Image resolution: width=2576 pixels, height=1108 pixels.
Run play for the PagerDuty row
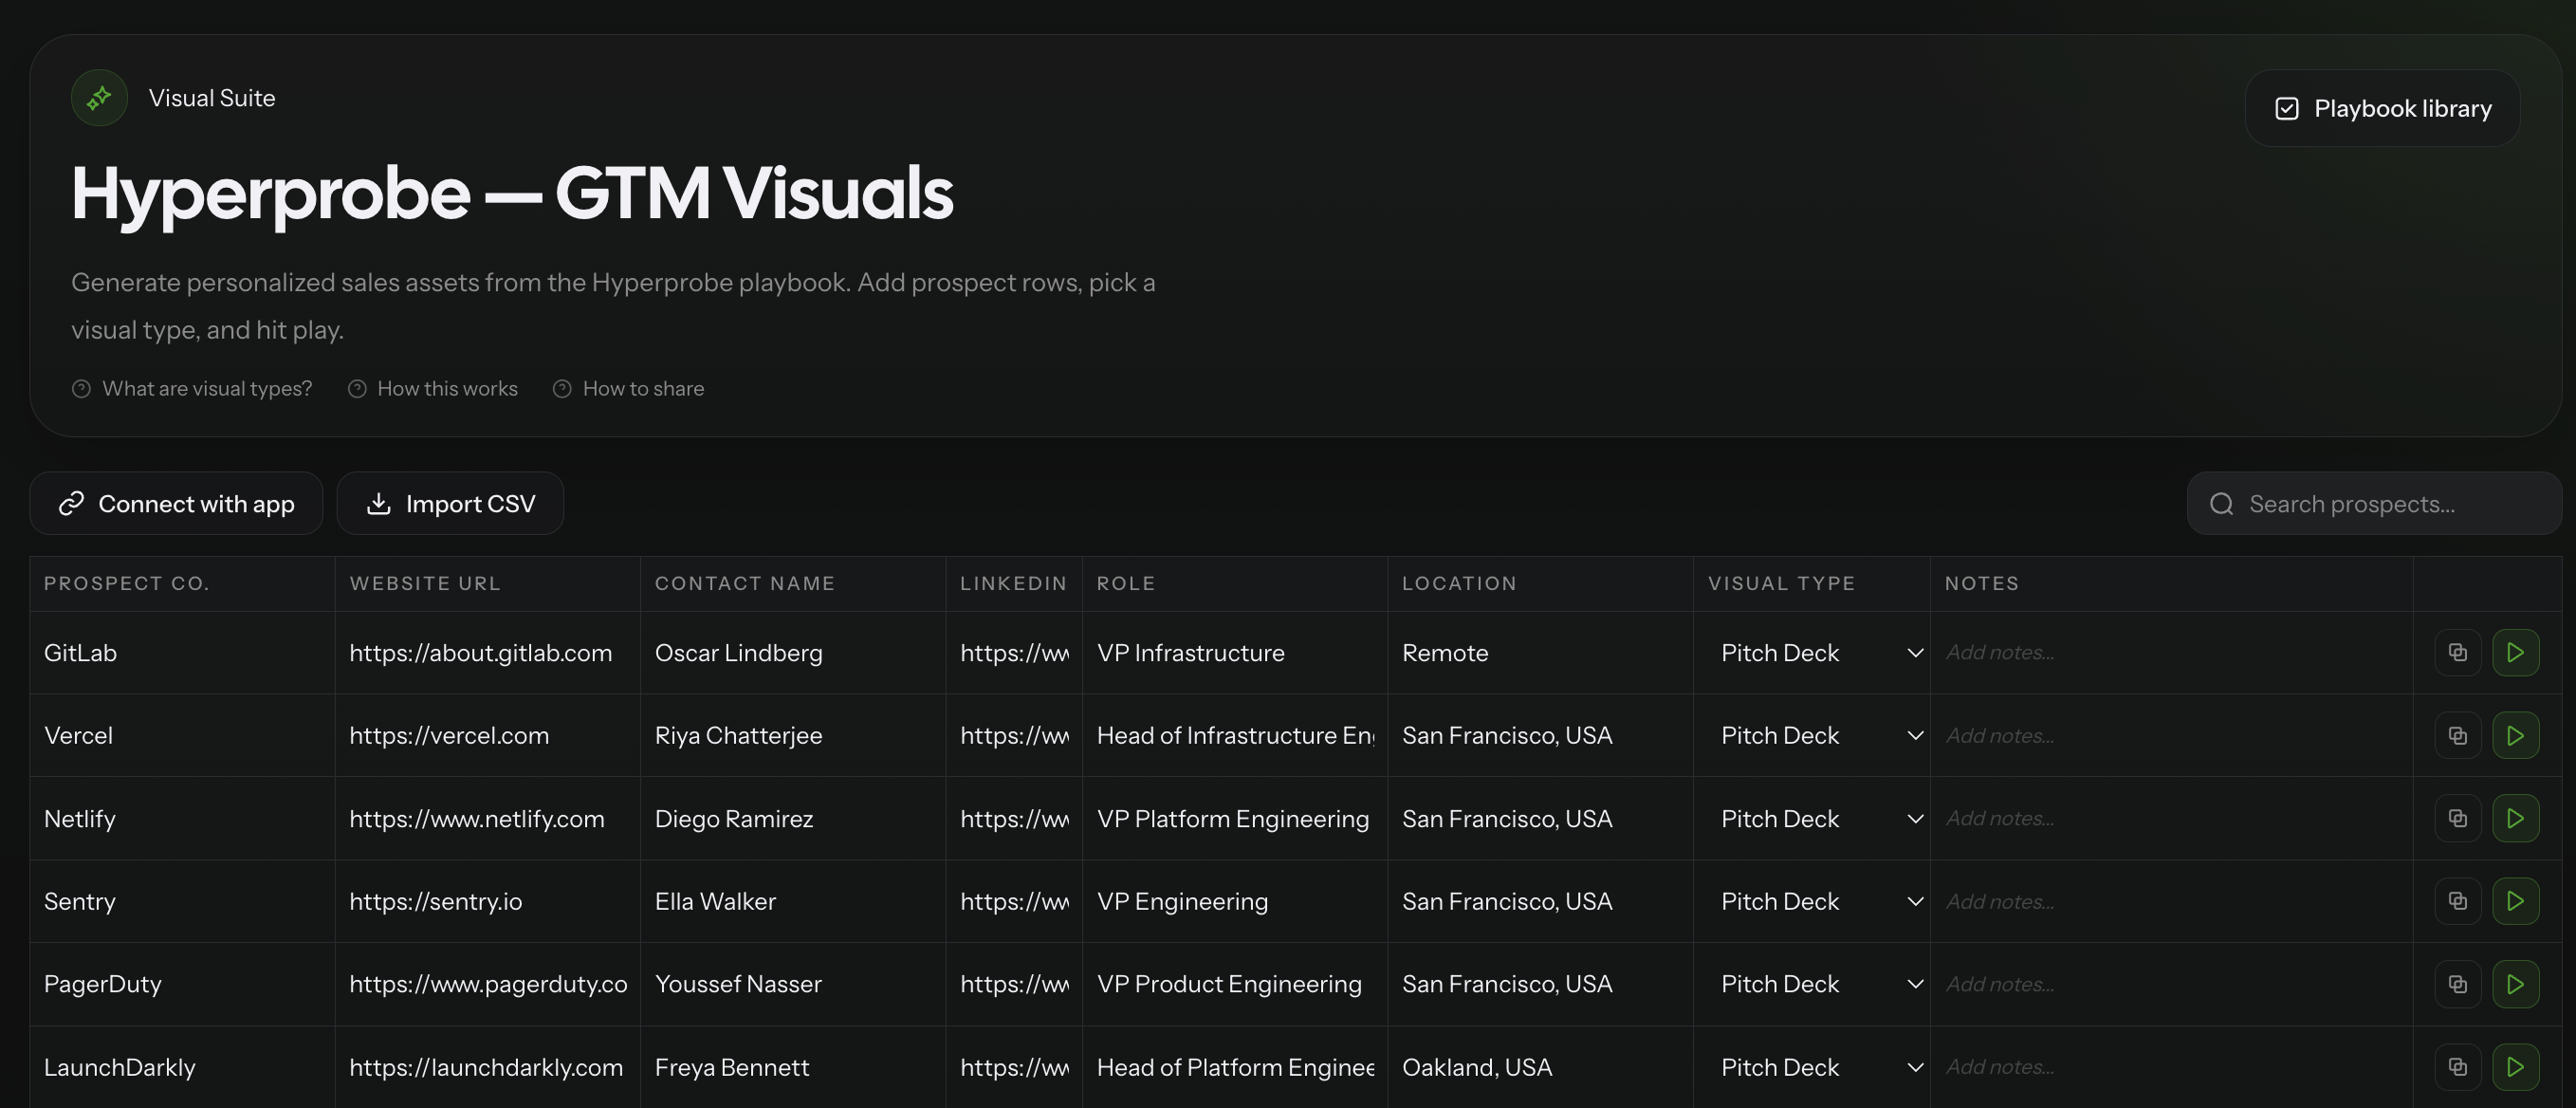2515,985
